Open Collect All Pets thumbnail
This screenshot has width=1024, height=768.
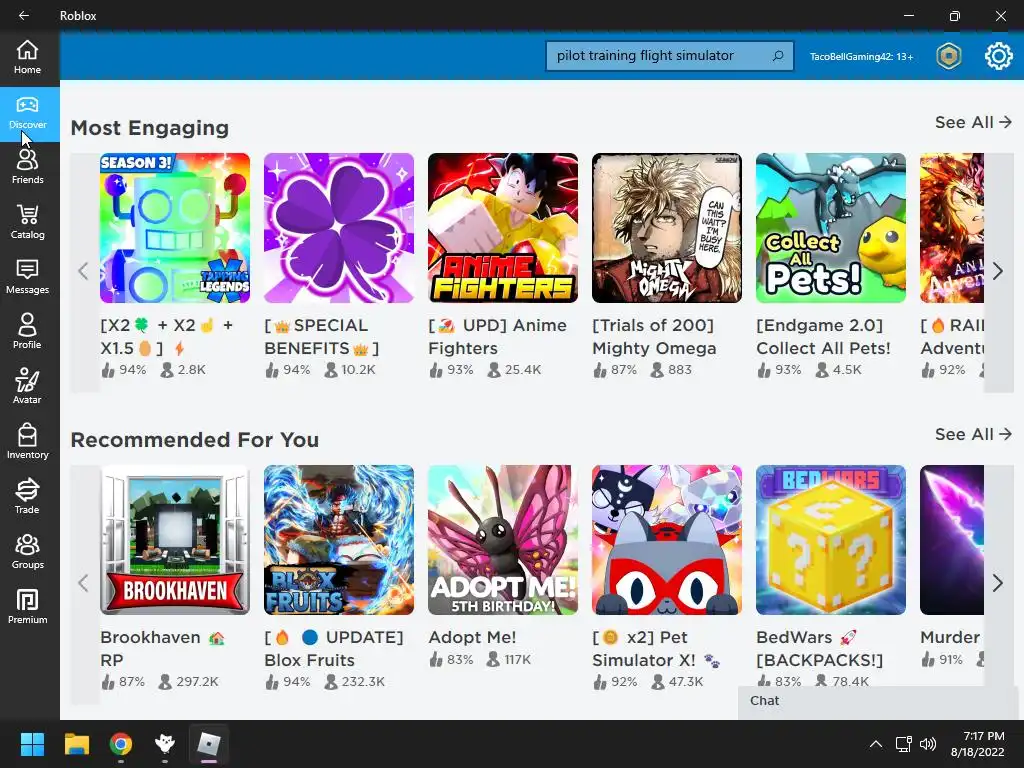click(x=830, y=228)
